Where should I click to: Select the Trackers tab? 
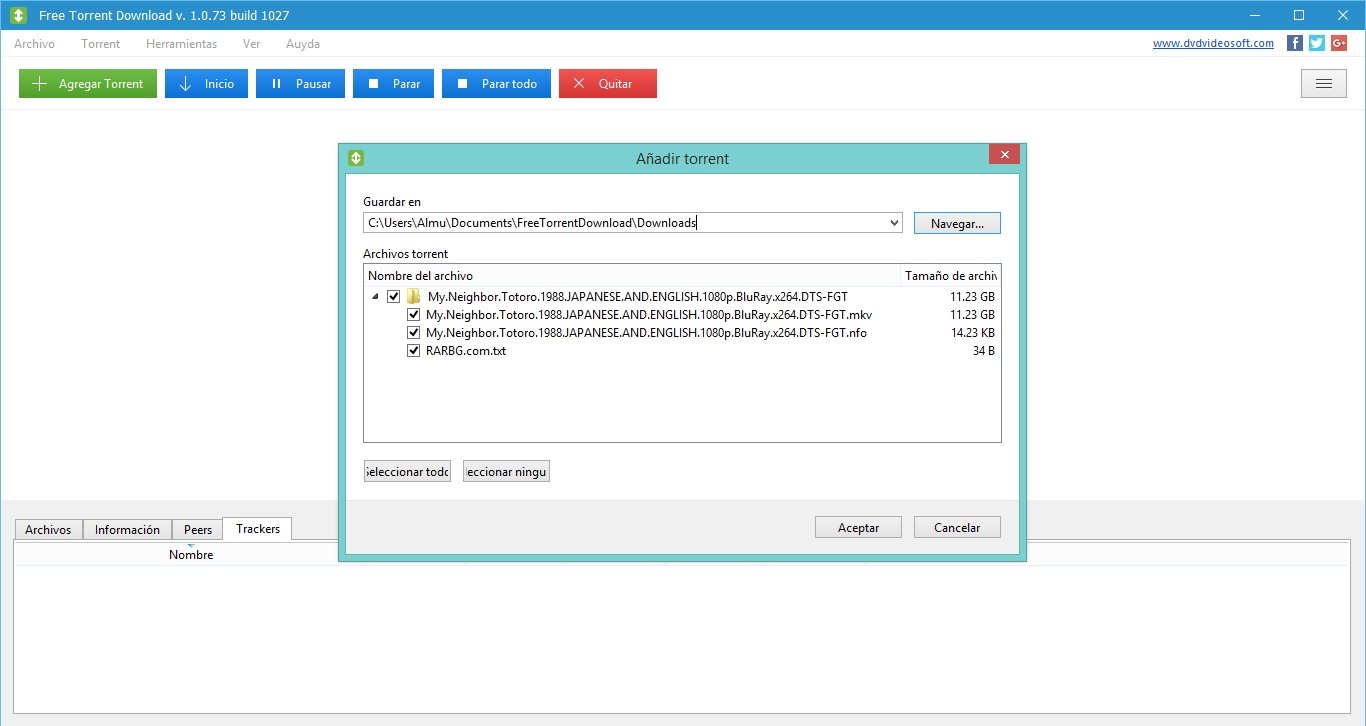[258, 528]
